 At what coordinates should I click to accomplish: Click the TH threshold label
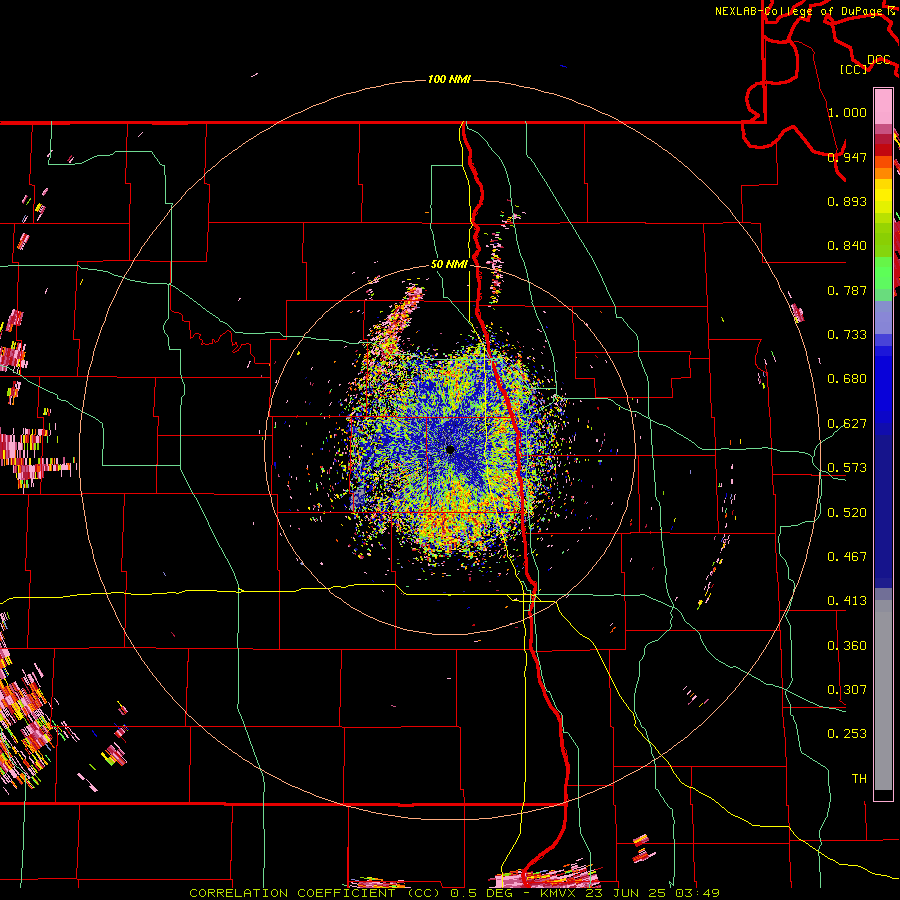[859, 779]
